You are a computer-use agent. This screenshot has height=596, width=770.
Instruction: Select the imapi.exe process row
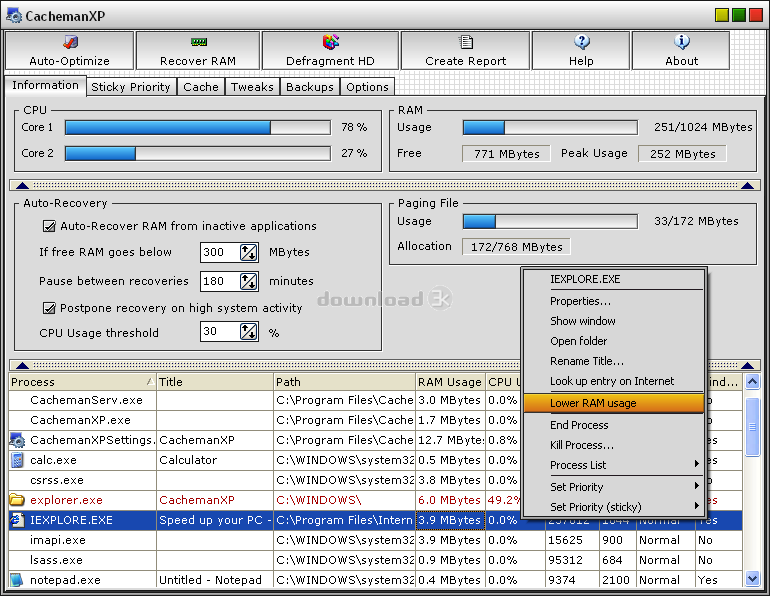coord(375,540)
